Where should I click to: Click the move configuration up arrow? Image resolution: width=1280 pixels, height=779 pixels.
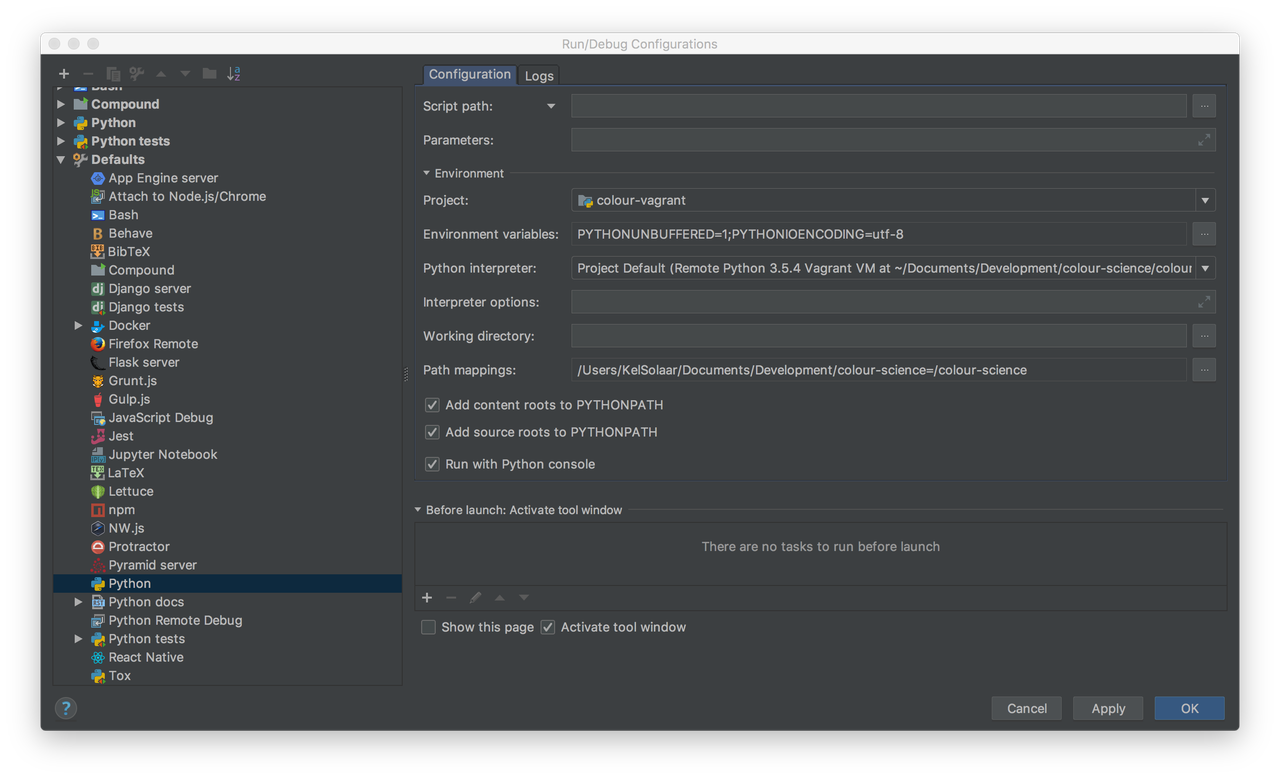coord(161,74)
